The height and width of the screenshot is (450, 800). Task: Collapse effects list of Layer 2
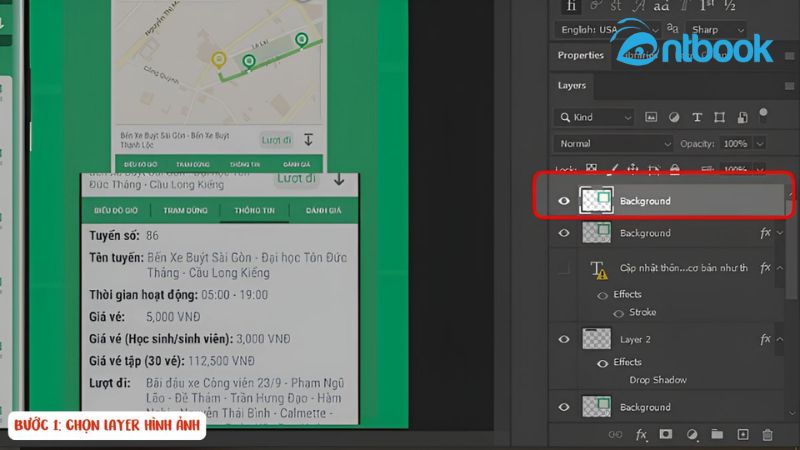[780, 339]
